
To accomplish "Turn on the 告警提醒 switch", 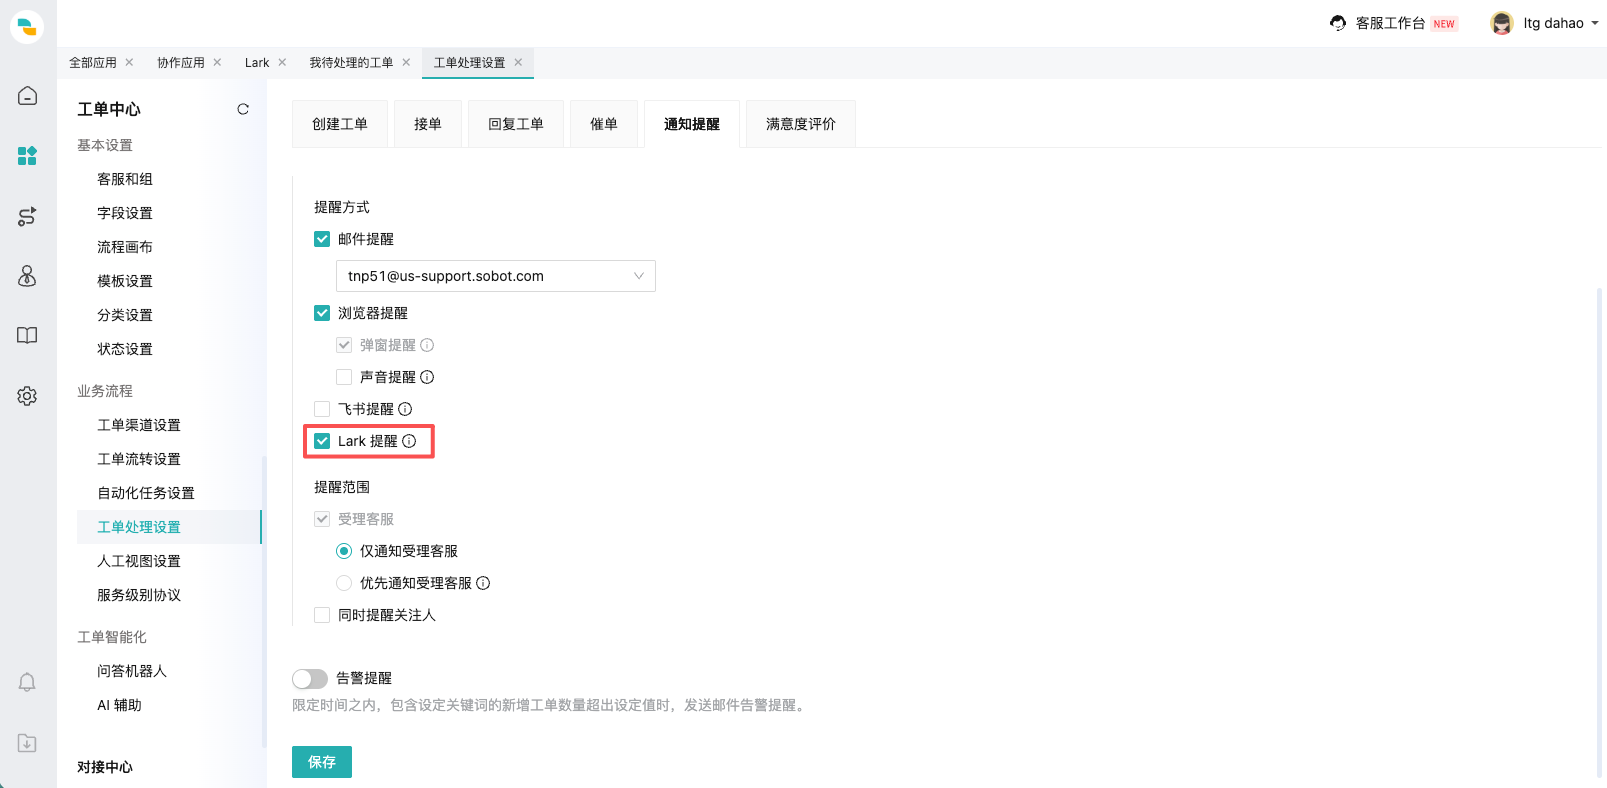I will pyautogui.click(x=310, y=679).
